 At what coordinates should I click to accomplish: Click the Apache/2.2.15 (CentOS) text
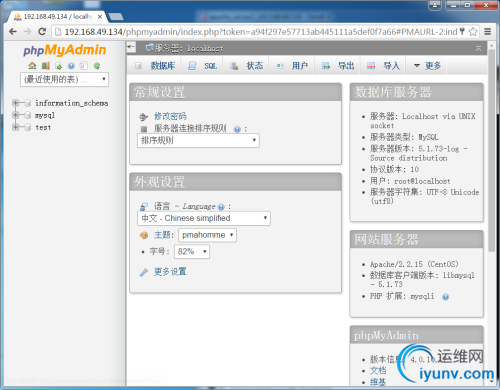click(414, 264)
